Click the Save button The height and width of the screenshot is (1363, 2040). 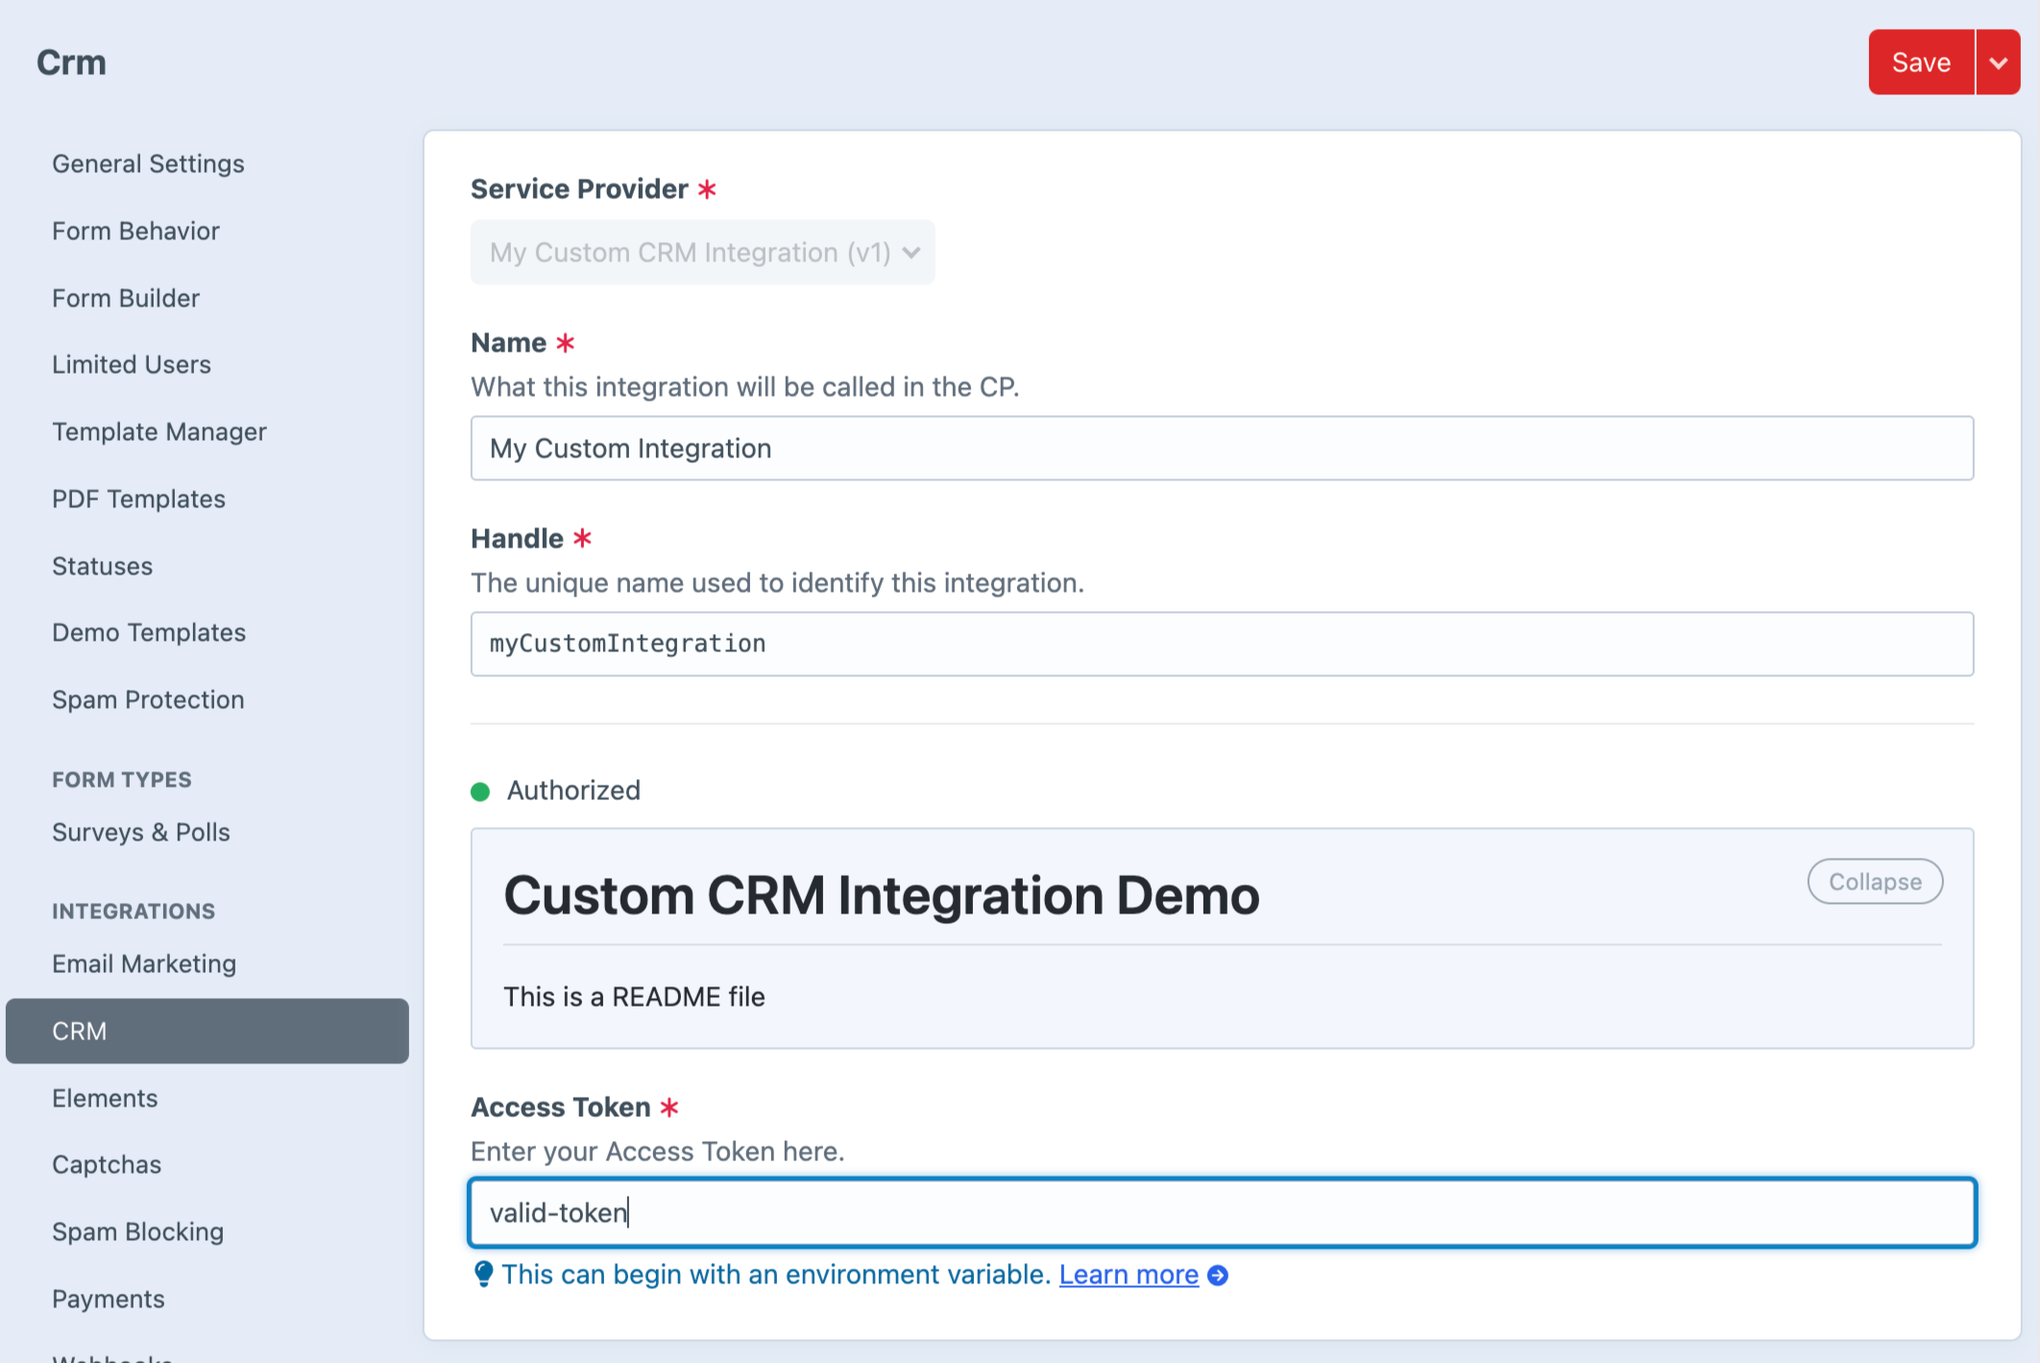pyautogui.click(x=1919, y=62)
